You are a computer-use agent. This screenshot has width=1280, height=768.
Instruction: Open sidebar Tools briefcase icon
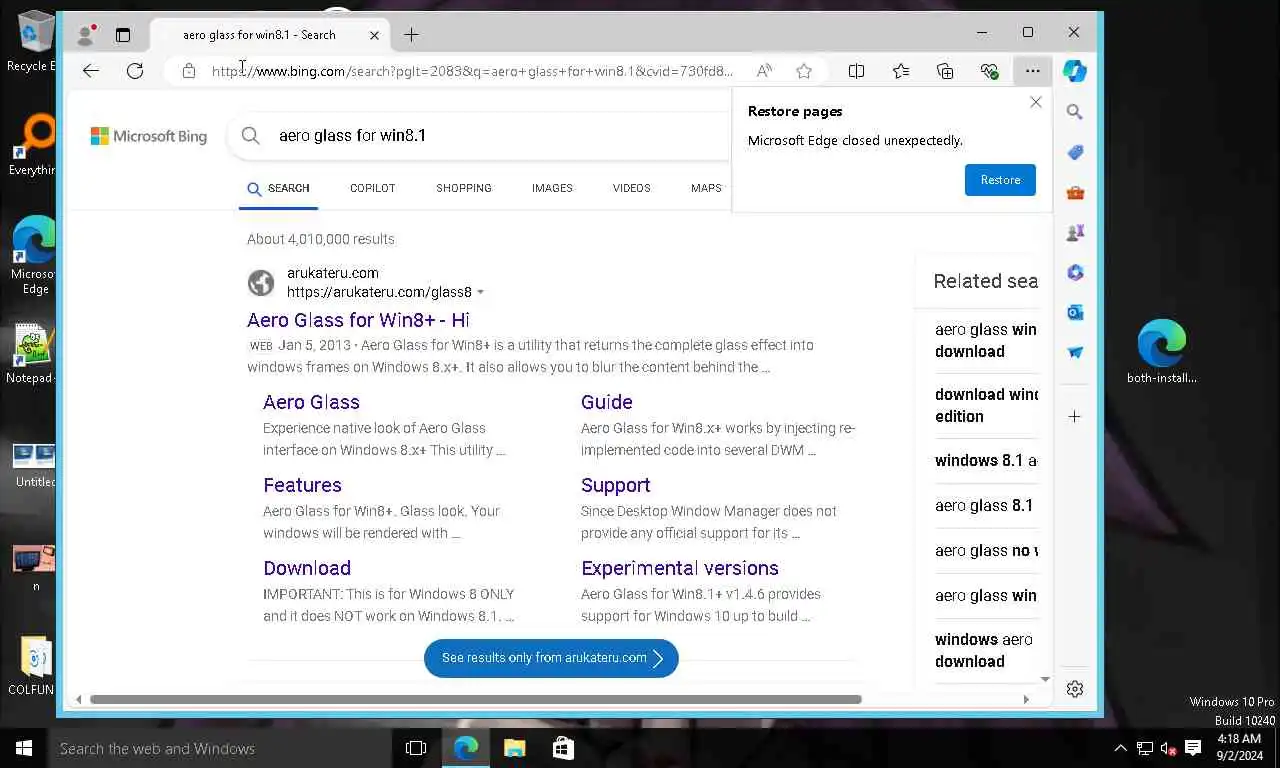point(1075,192)
